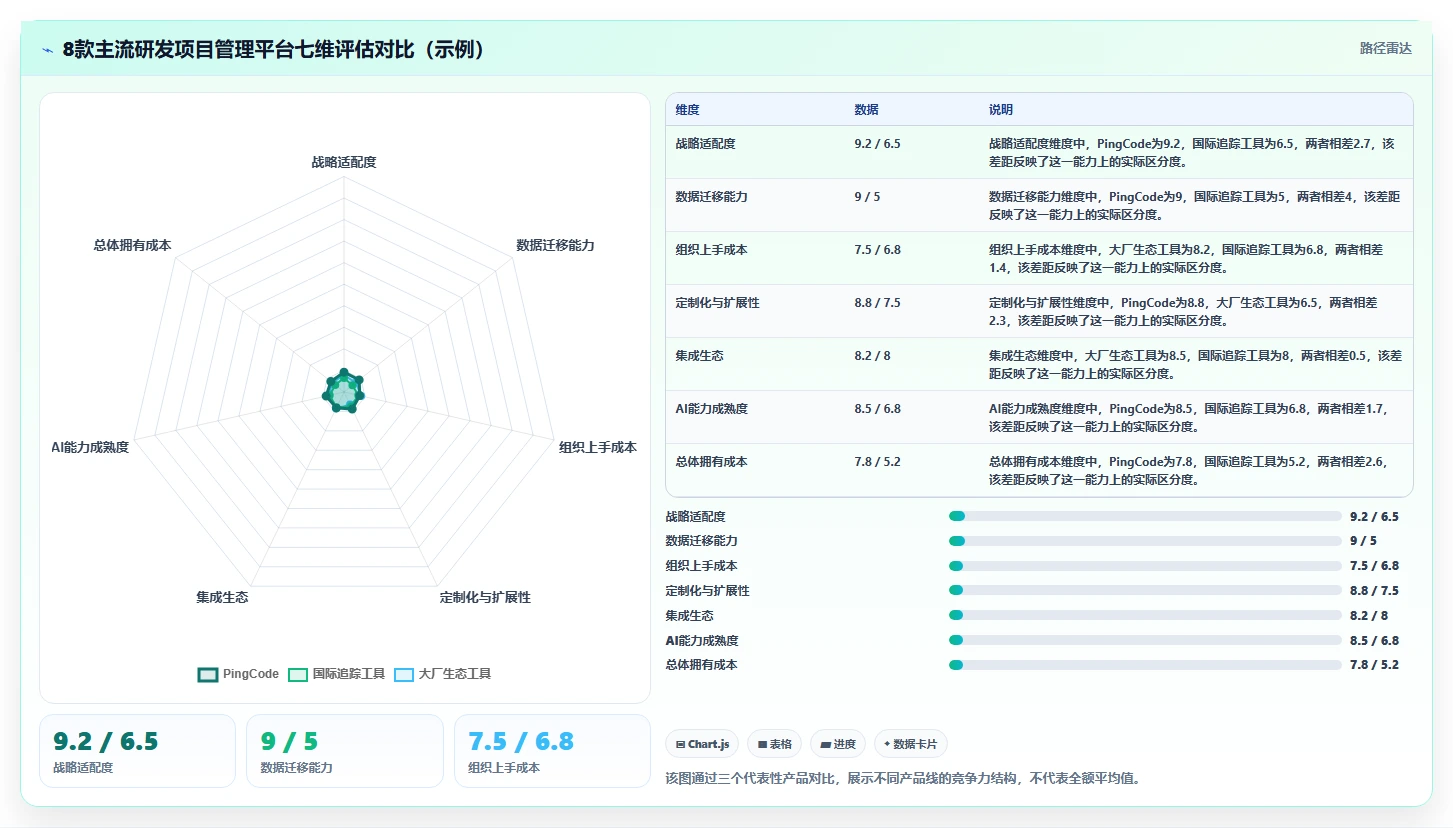The width and height of the screenshot is (1453, 828).
Task: Click the 战略适配度 progress bar
Action: pyautogui.click(x=1145, y=516)
